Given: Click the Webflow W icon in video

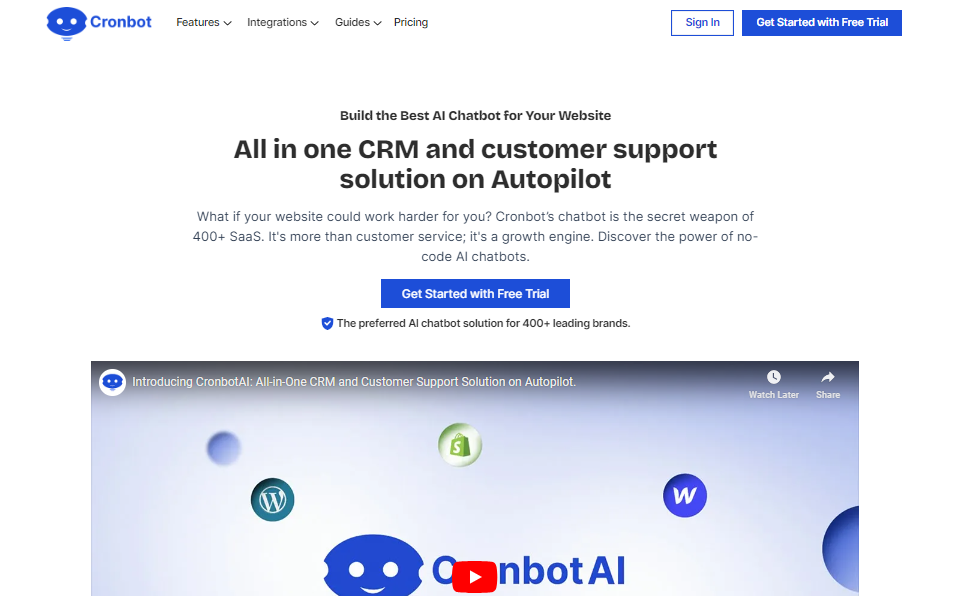Looking at the screenshot, I should pyautogui.click(x=685, y=495).
